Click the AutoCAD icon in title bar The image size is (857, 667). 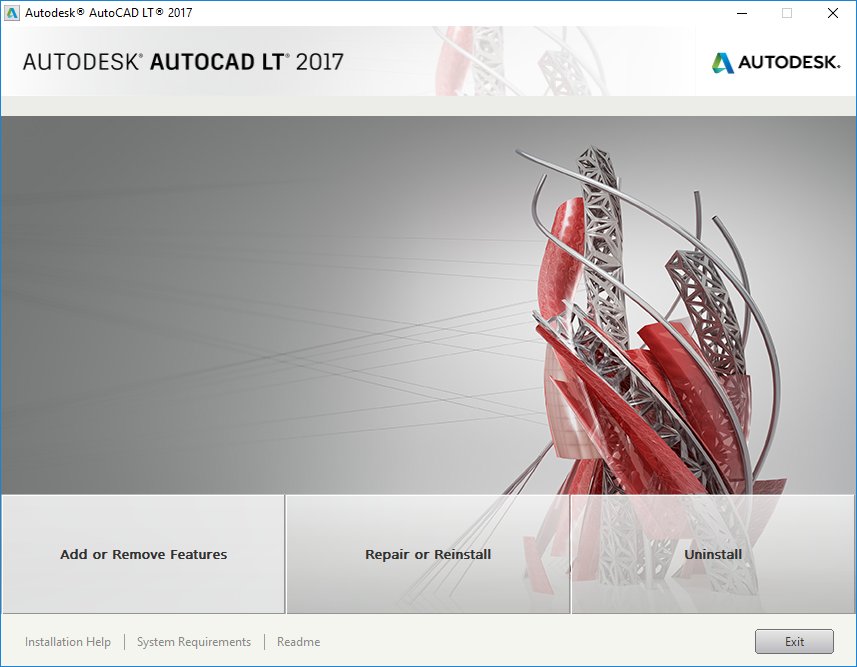tap(11, 13)
